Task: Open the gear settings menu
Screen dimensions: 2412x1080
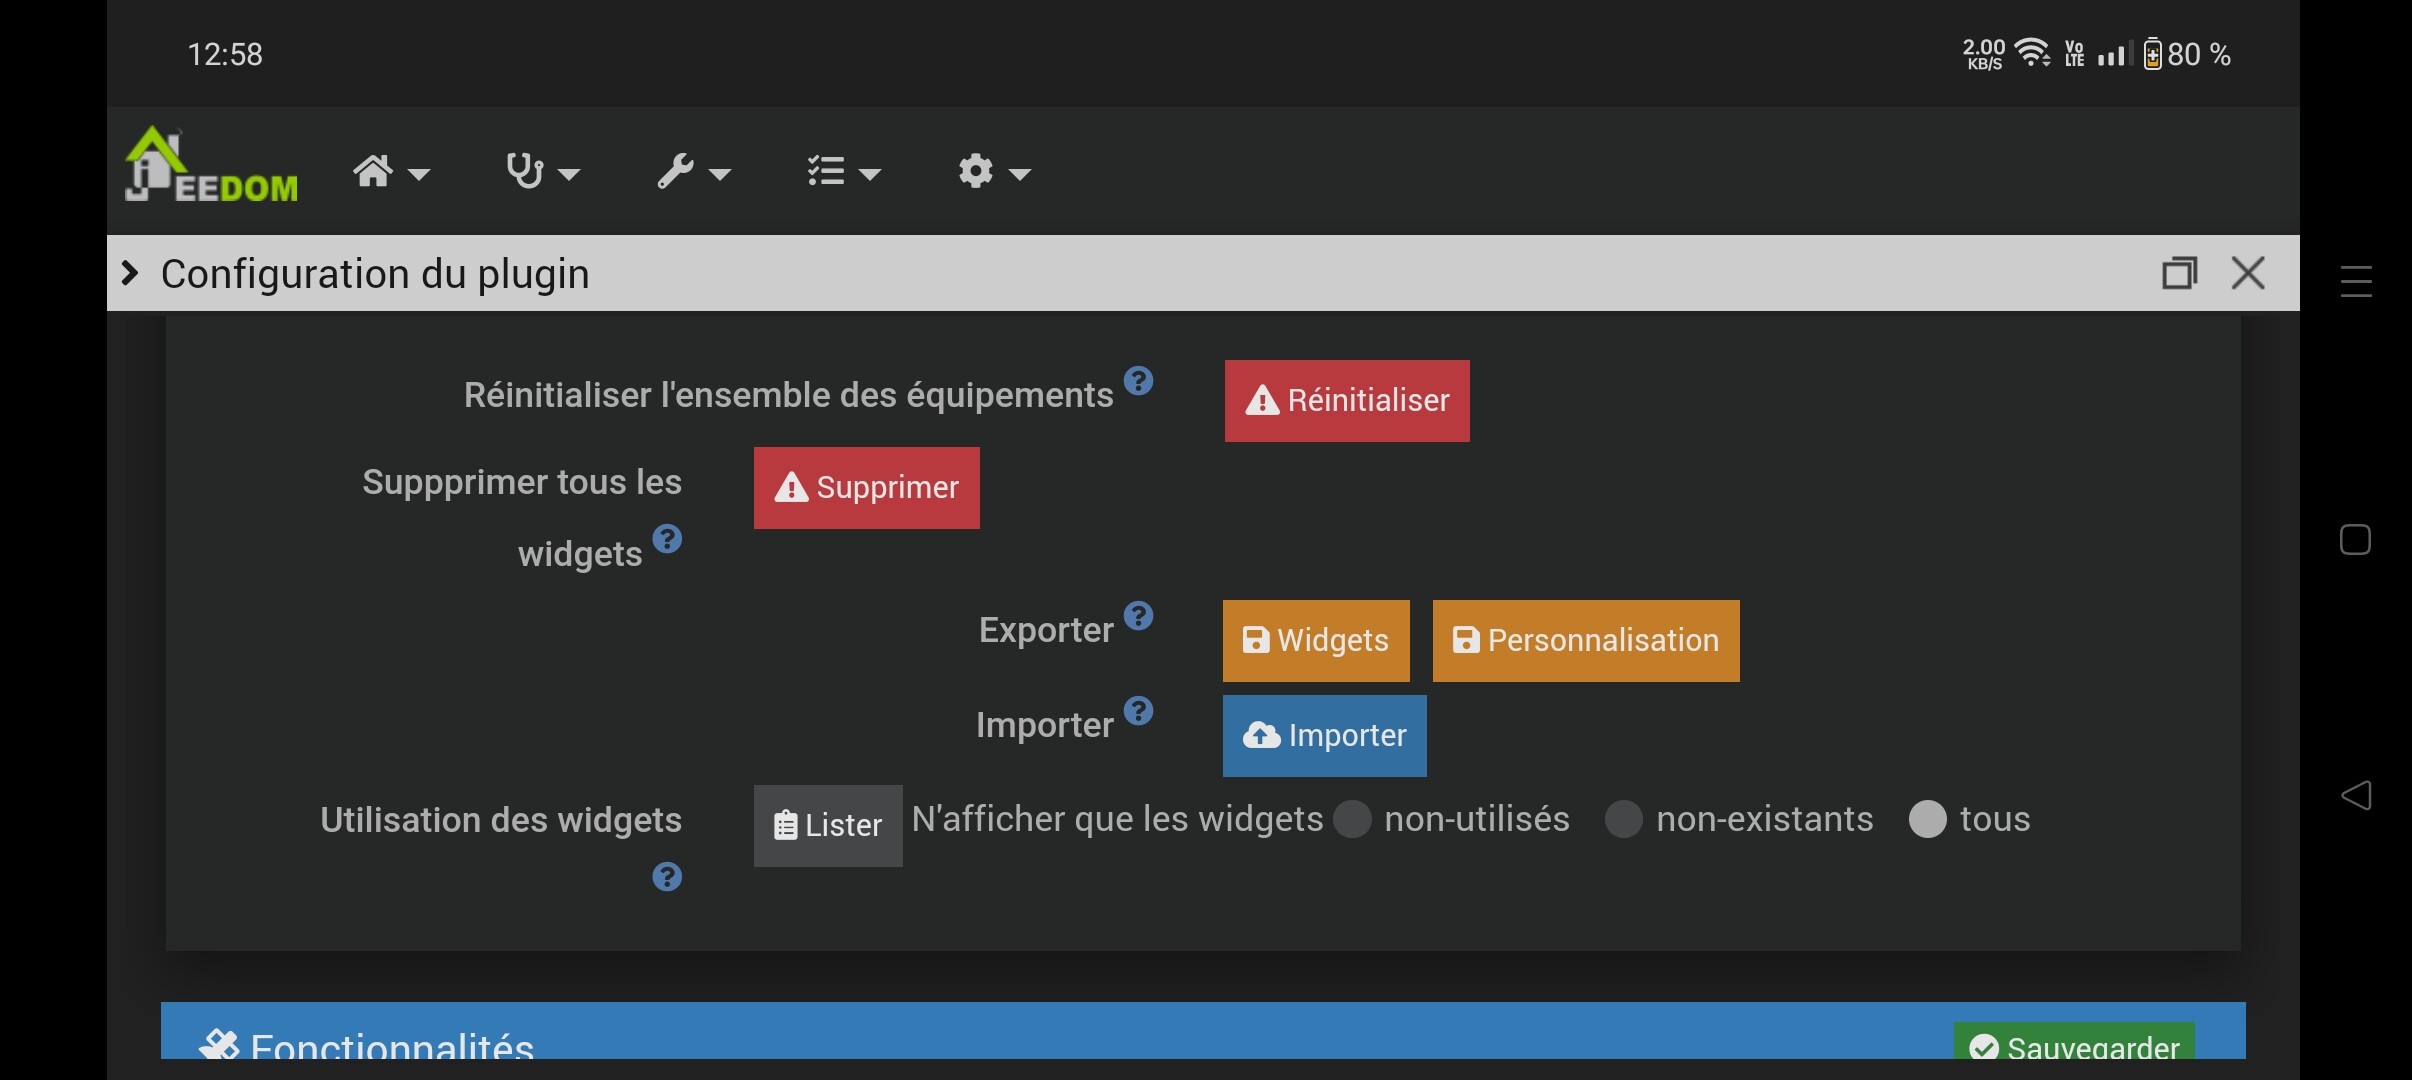Action: [993, 172]
